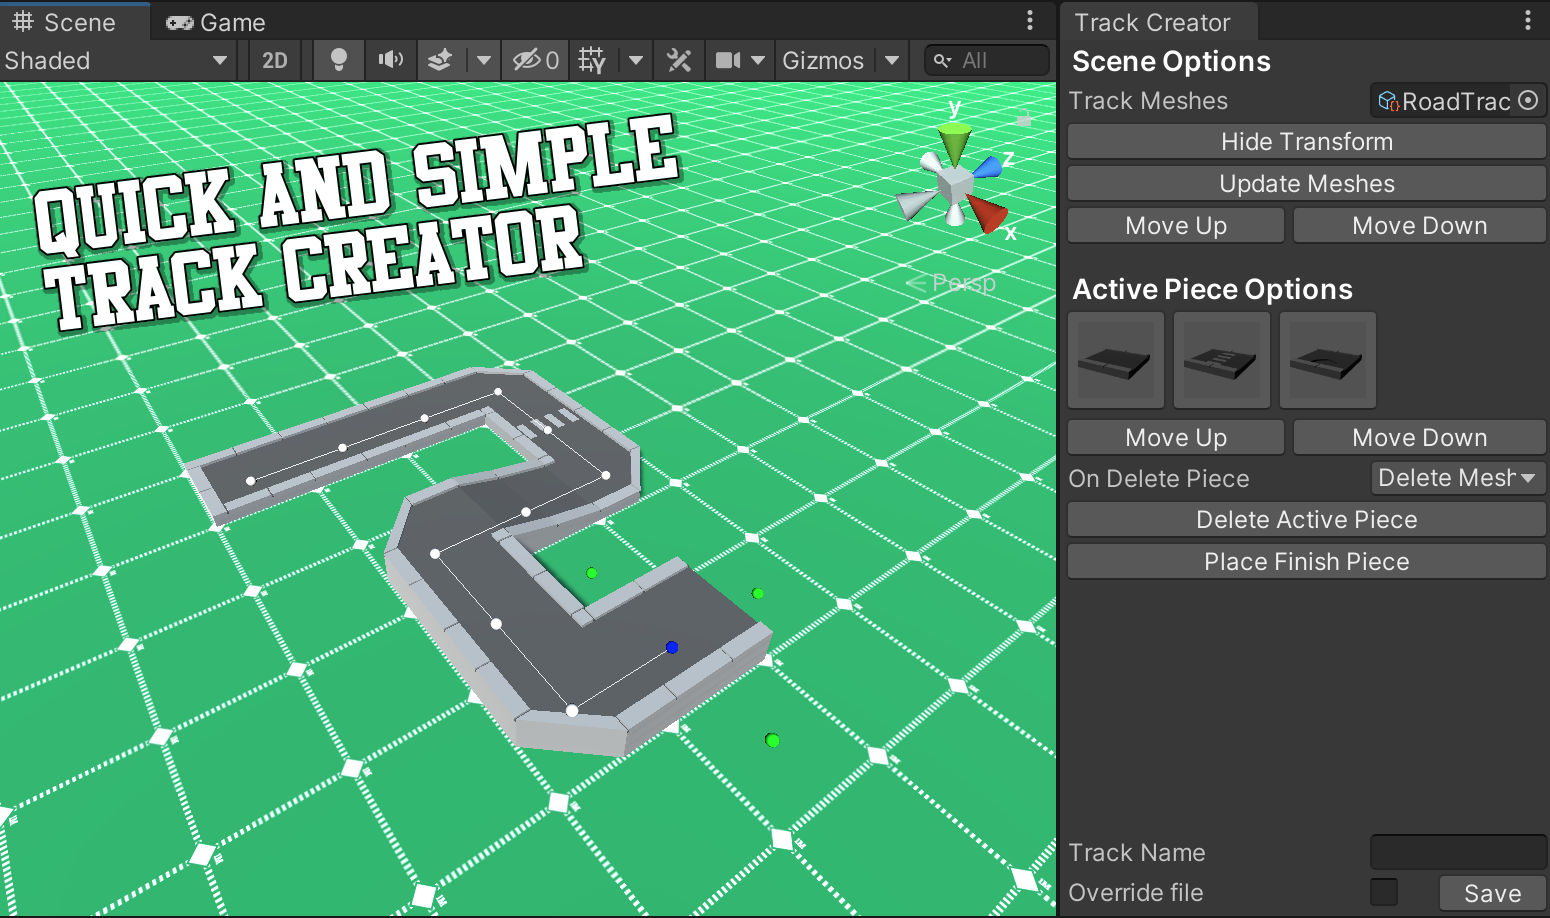Click the scene camera settings icon
Screen dimensions: 1550x918
pyautogui.click(x=728, y=61)
